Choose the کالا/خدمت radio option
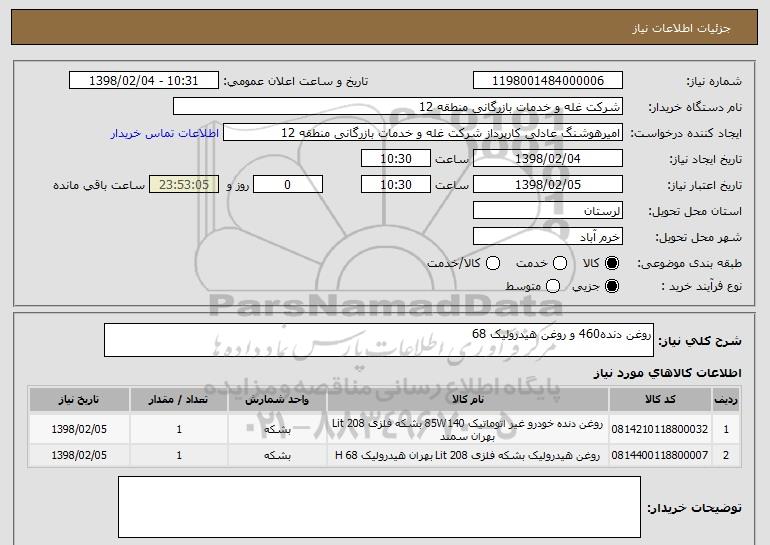770x545 pixels. coord(491,263)
